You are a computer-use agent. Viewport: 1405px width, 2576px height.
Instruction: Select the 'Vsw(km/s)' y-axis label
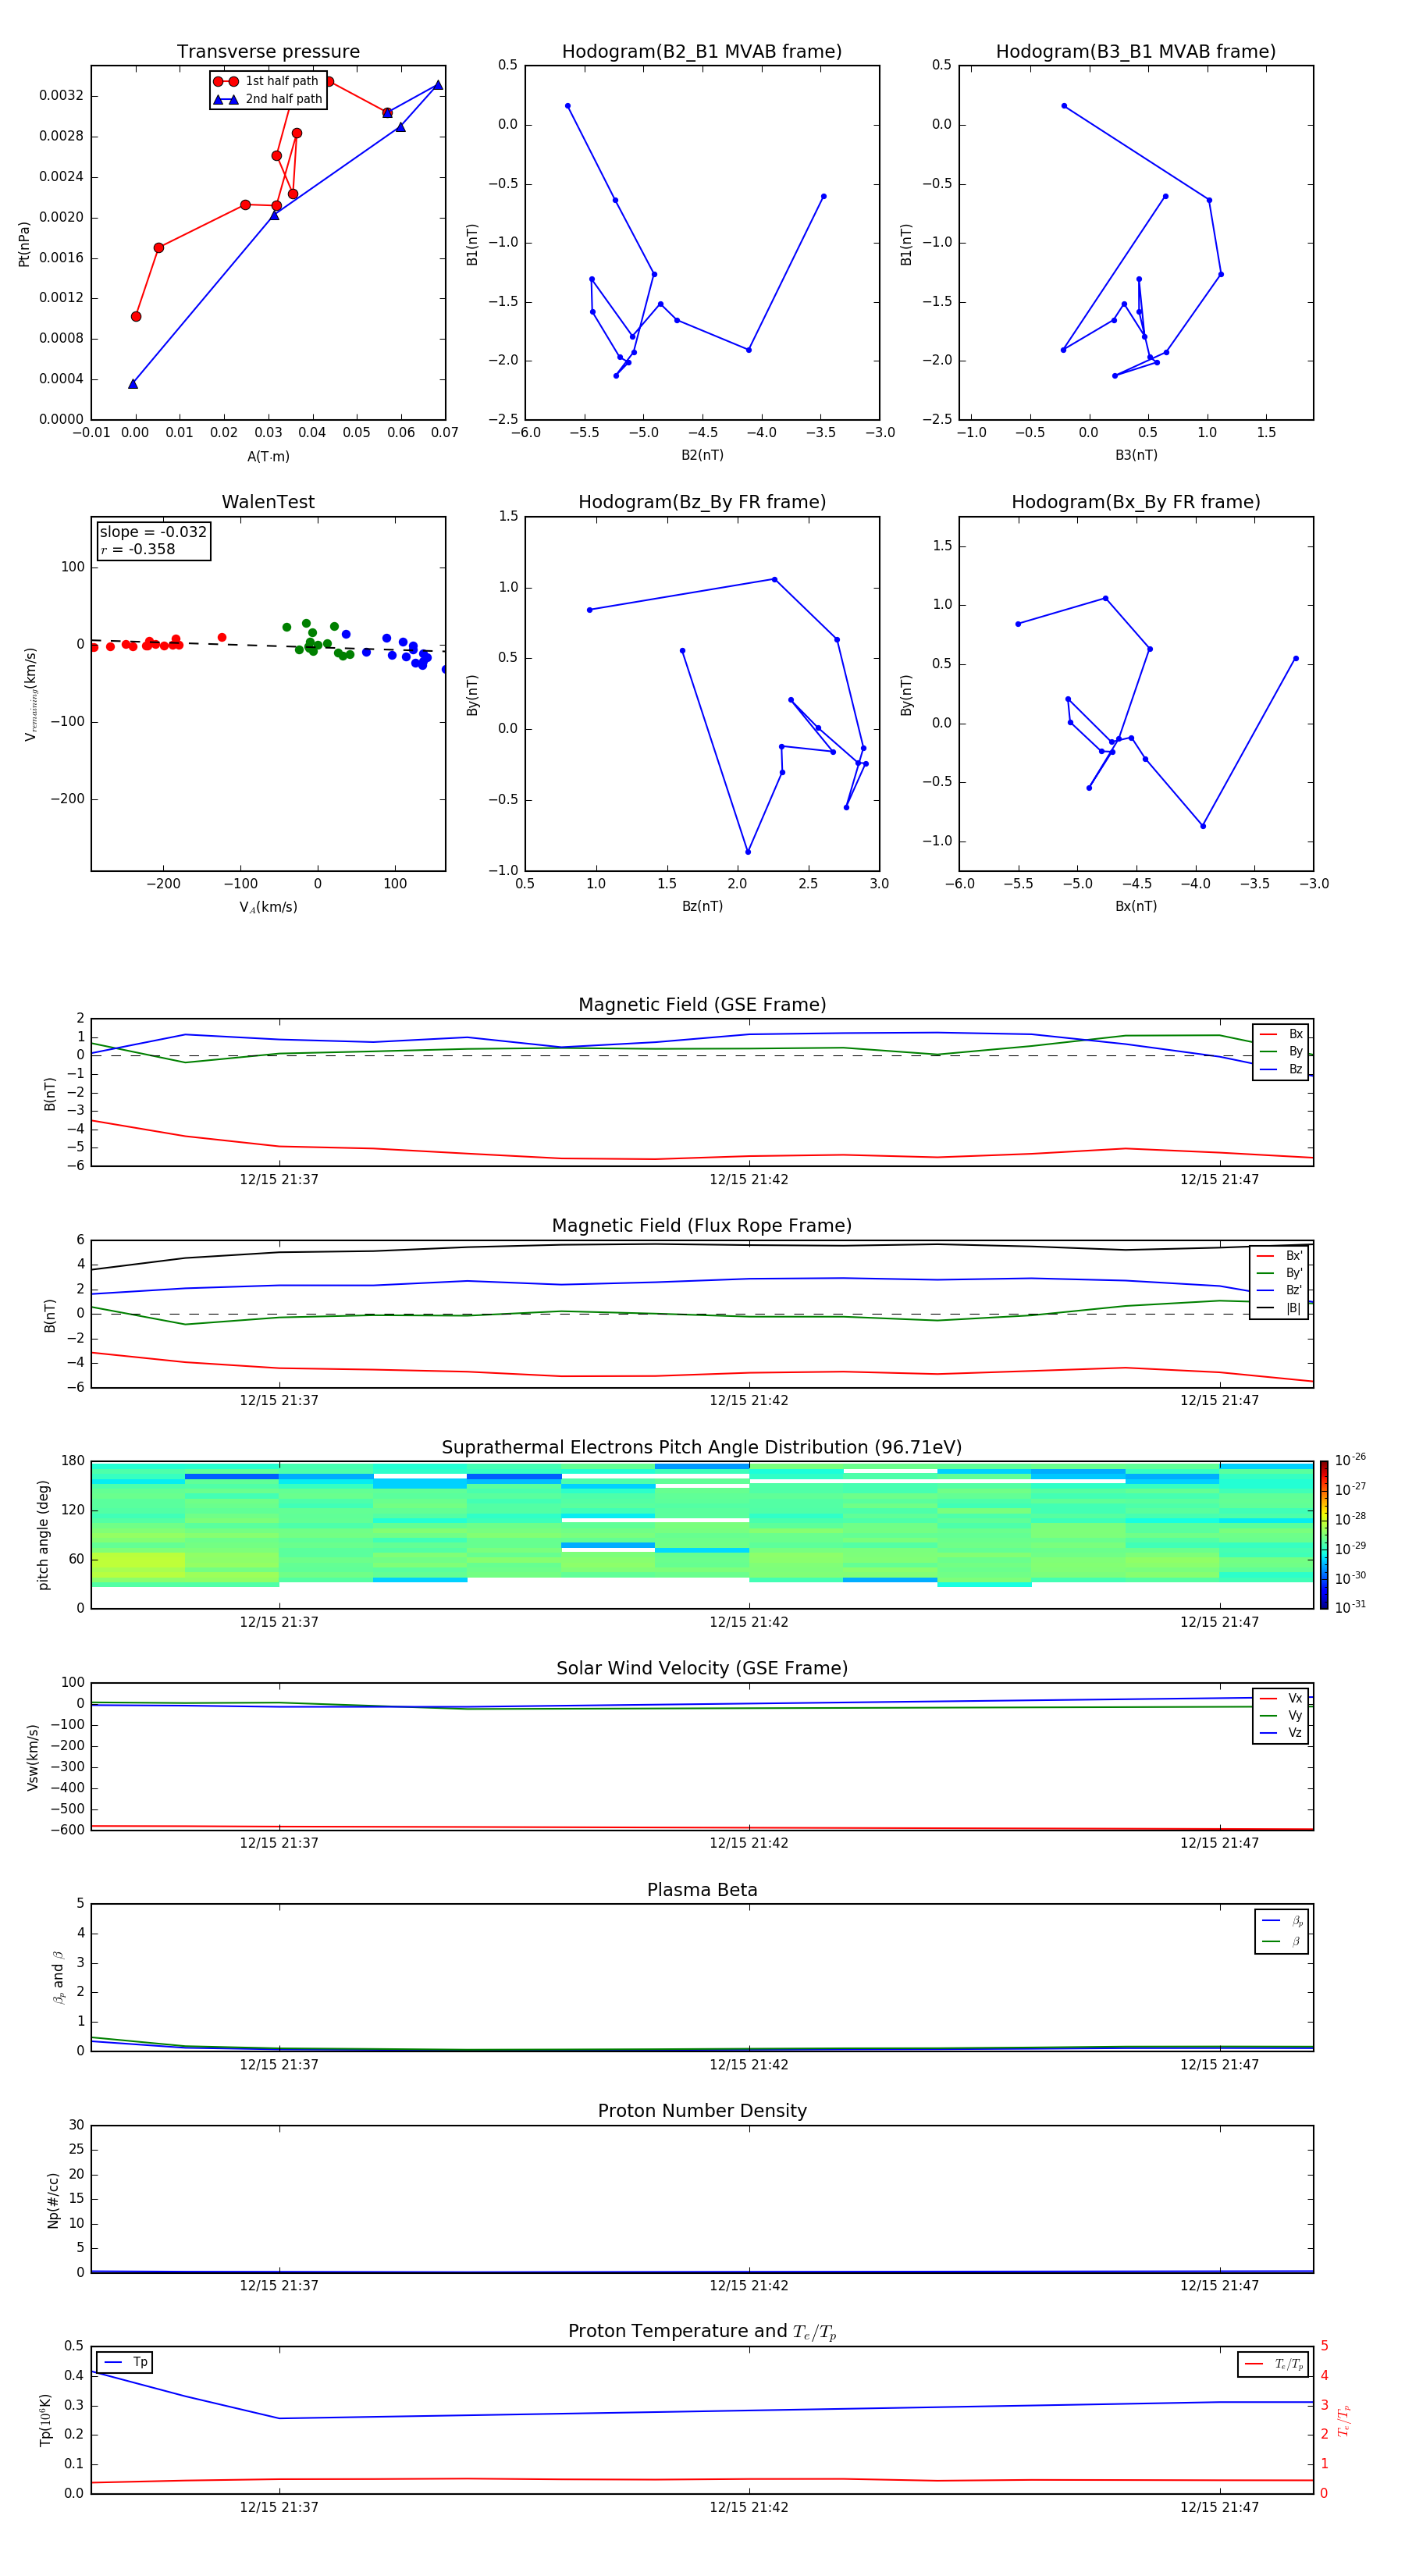point(33,1757)
